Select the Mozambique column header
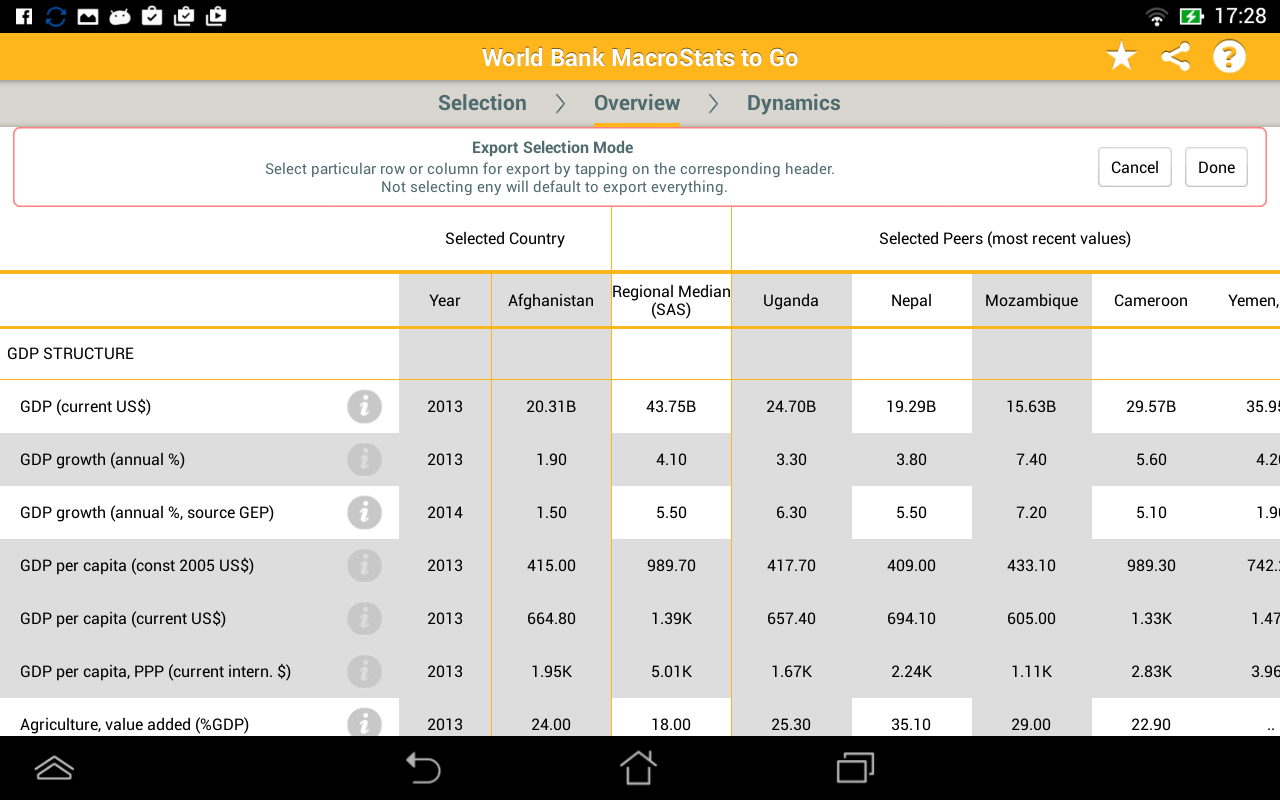The height and width of the screenshot is (800, 1280). click(1031, 300)
